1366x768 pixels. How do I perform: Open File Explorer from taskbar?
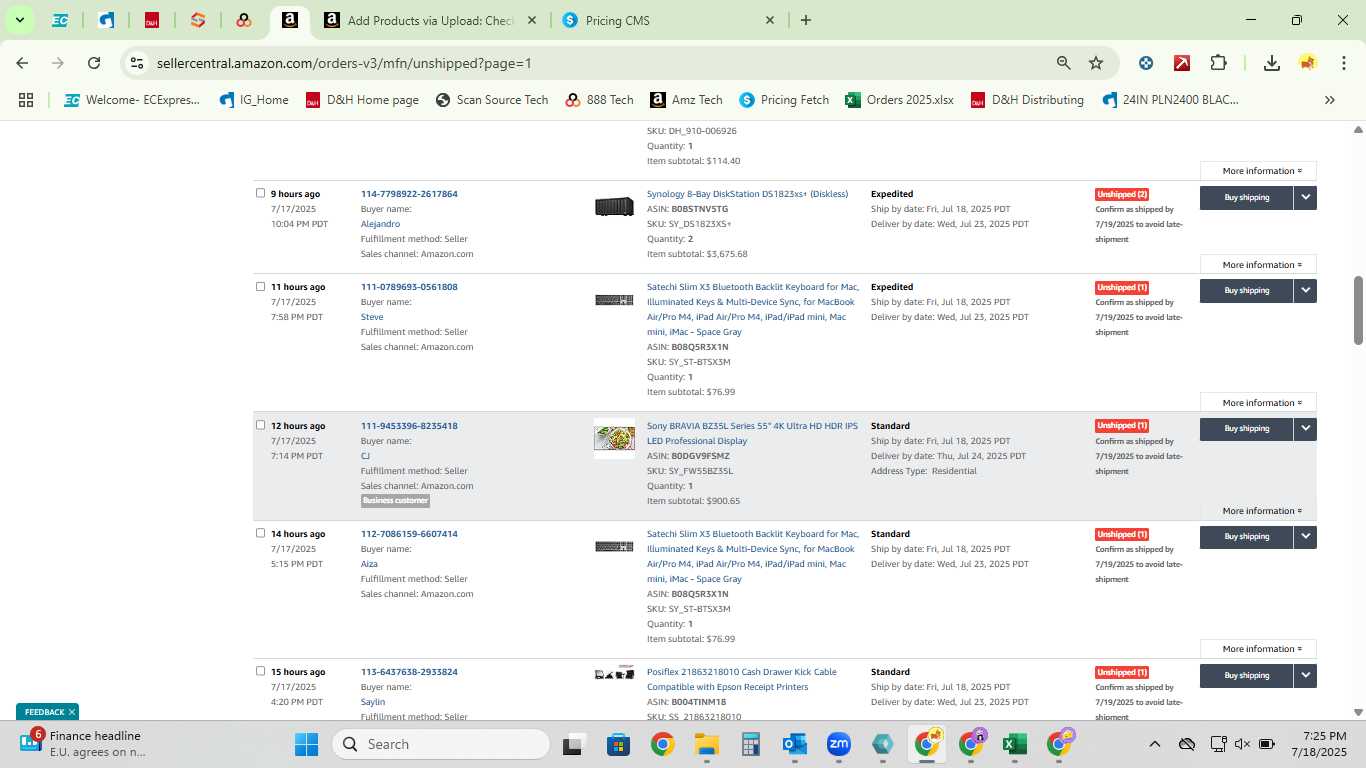(707, 744)
